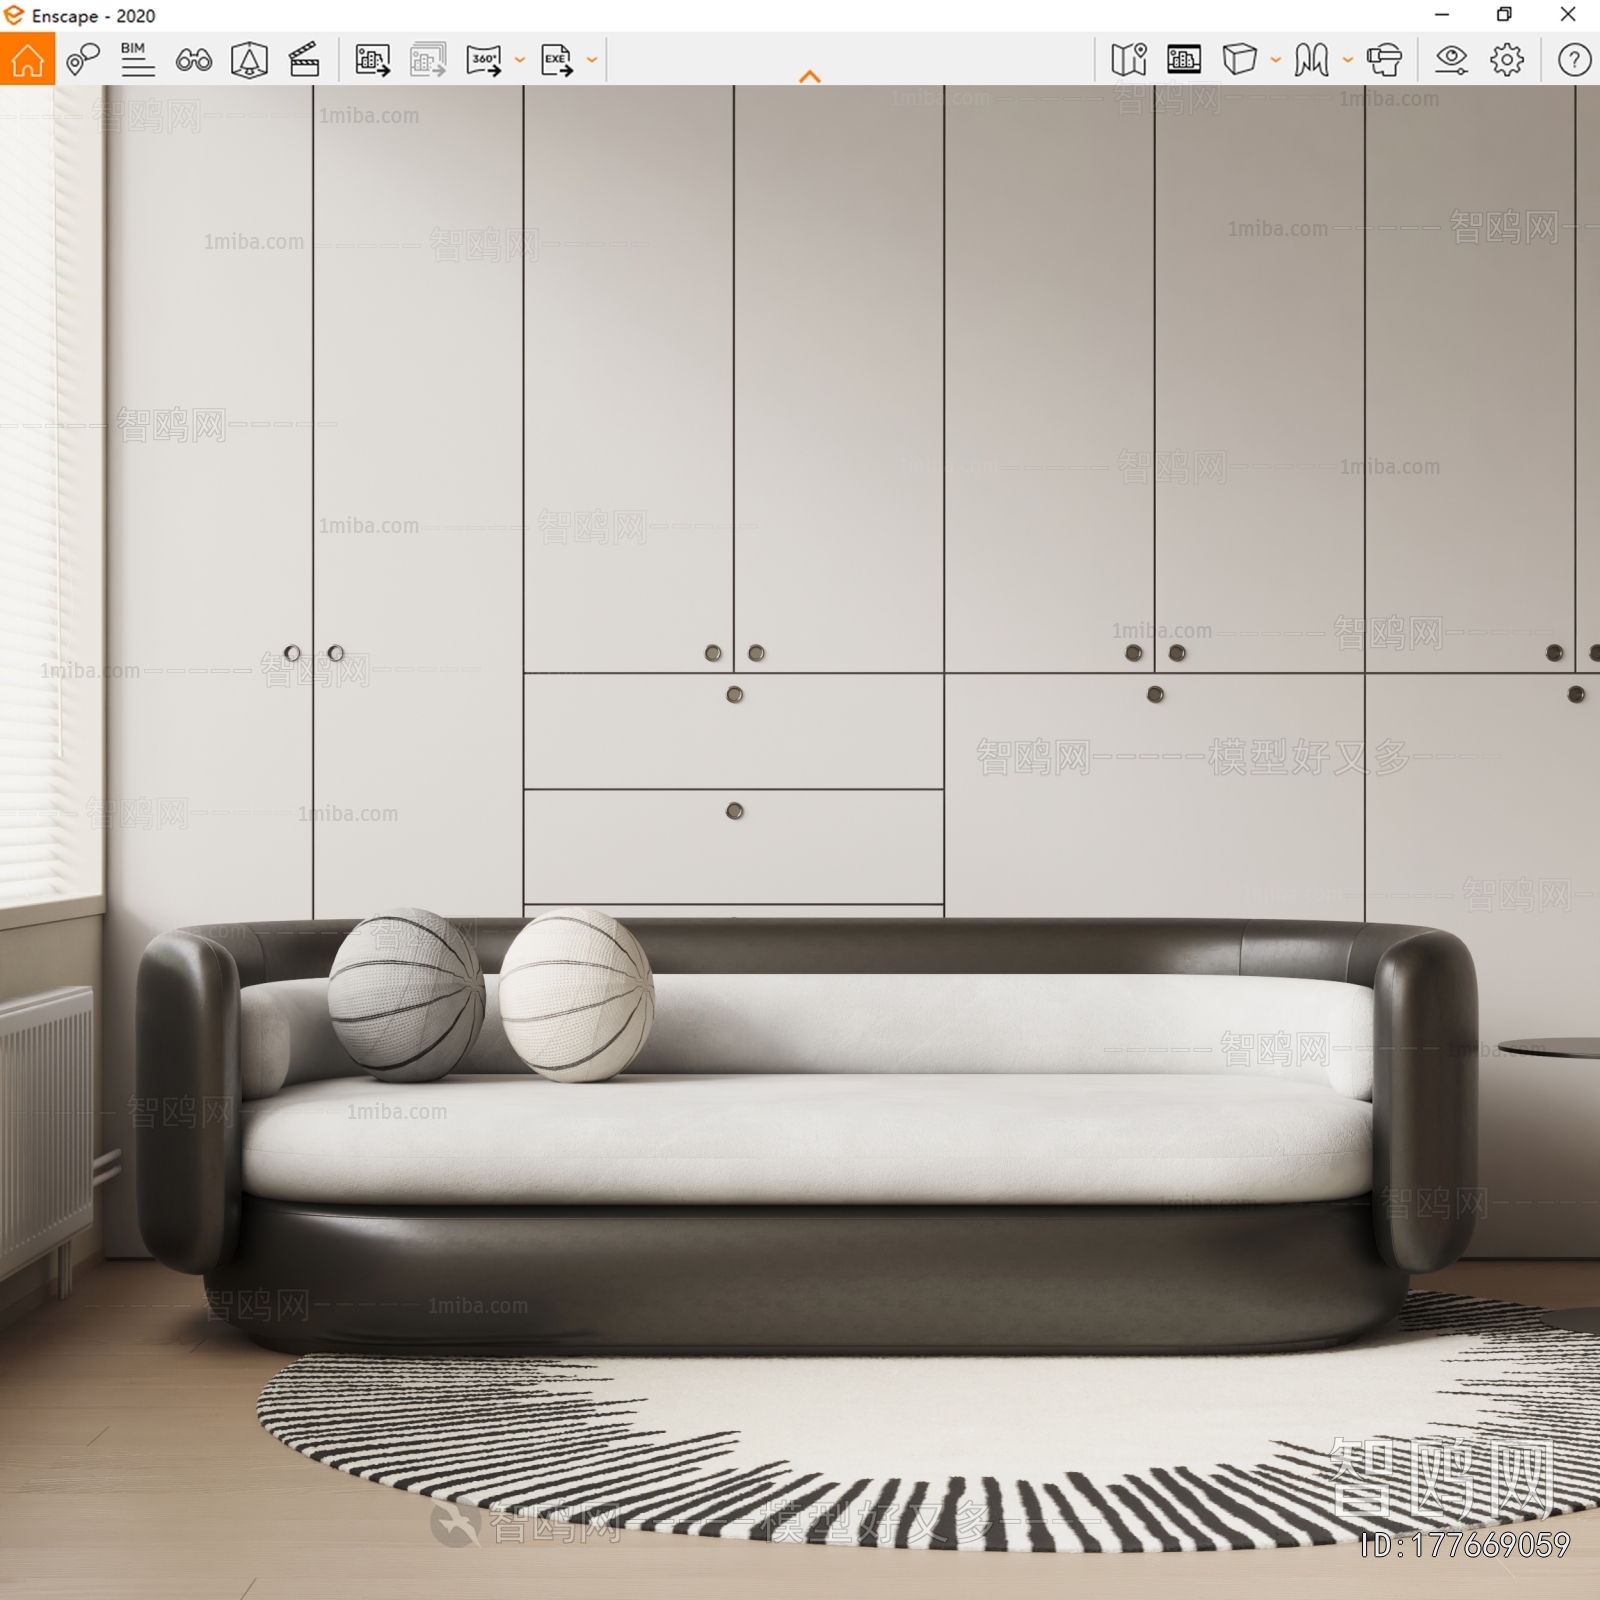
Task: Click Enscape logo in title bar
Action: pos(14,15)
